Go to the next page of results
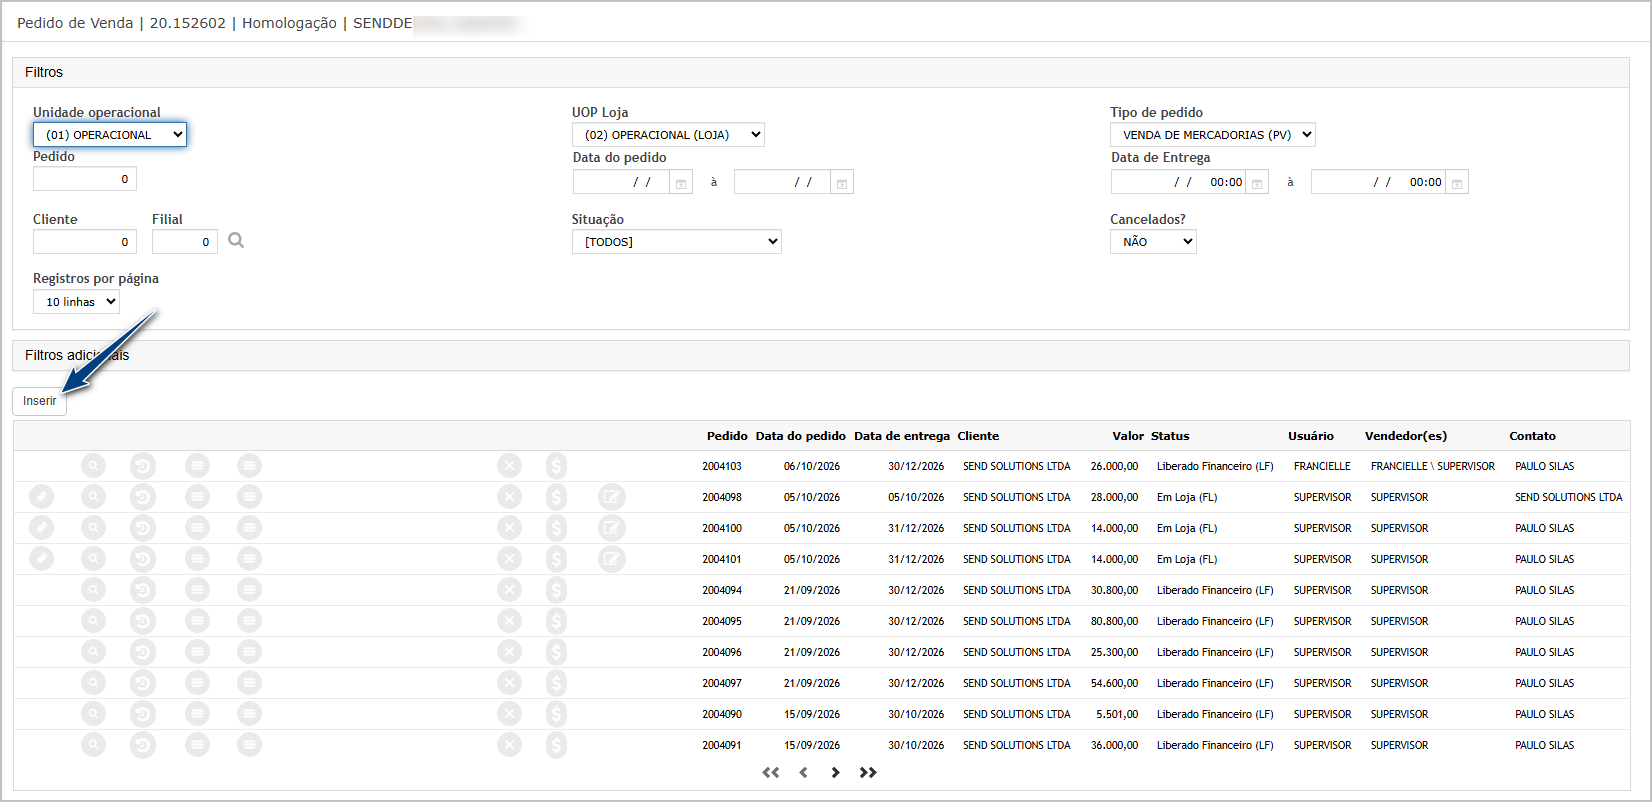 (835, 772)
